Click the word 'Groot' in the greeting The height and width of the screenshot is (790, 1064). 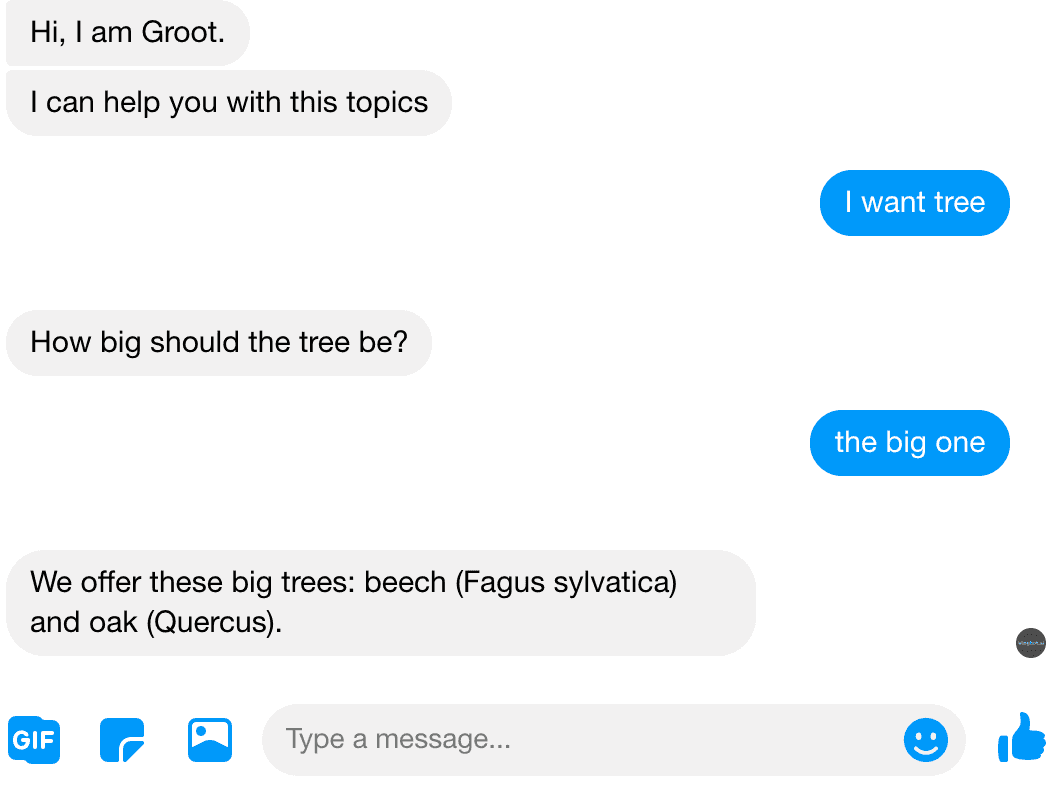click(x=180, y=33)
